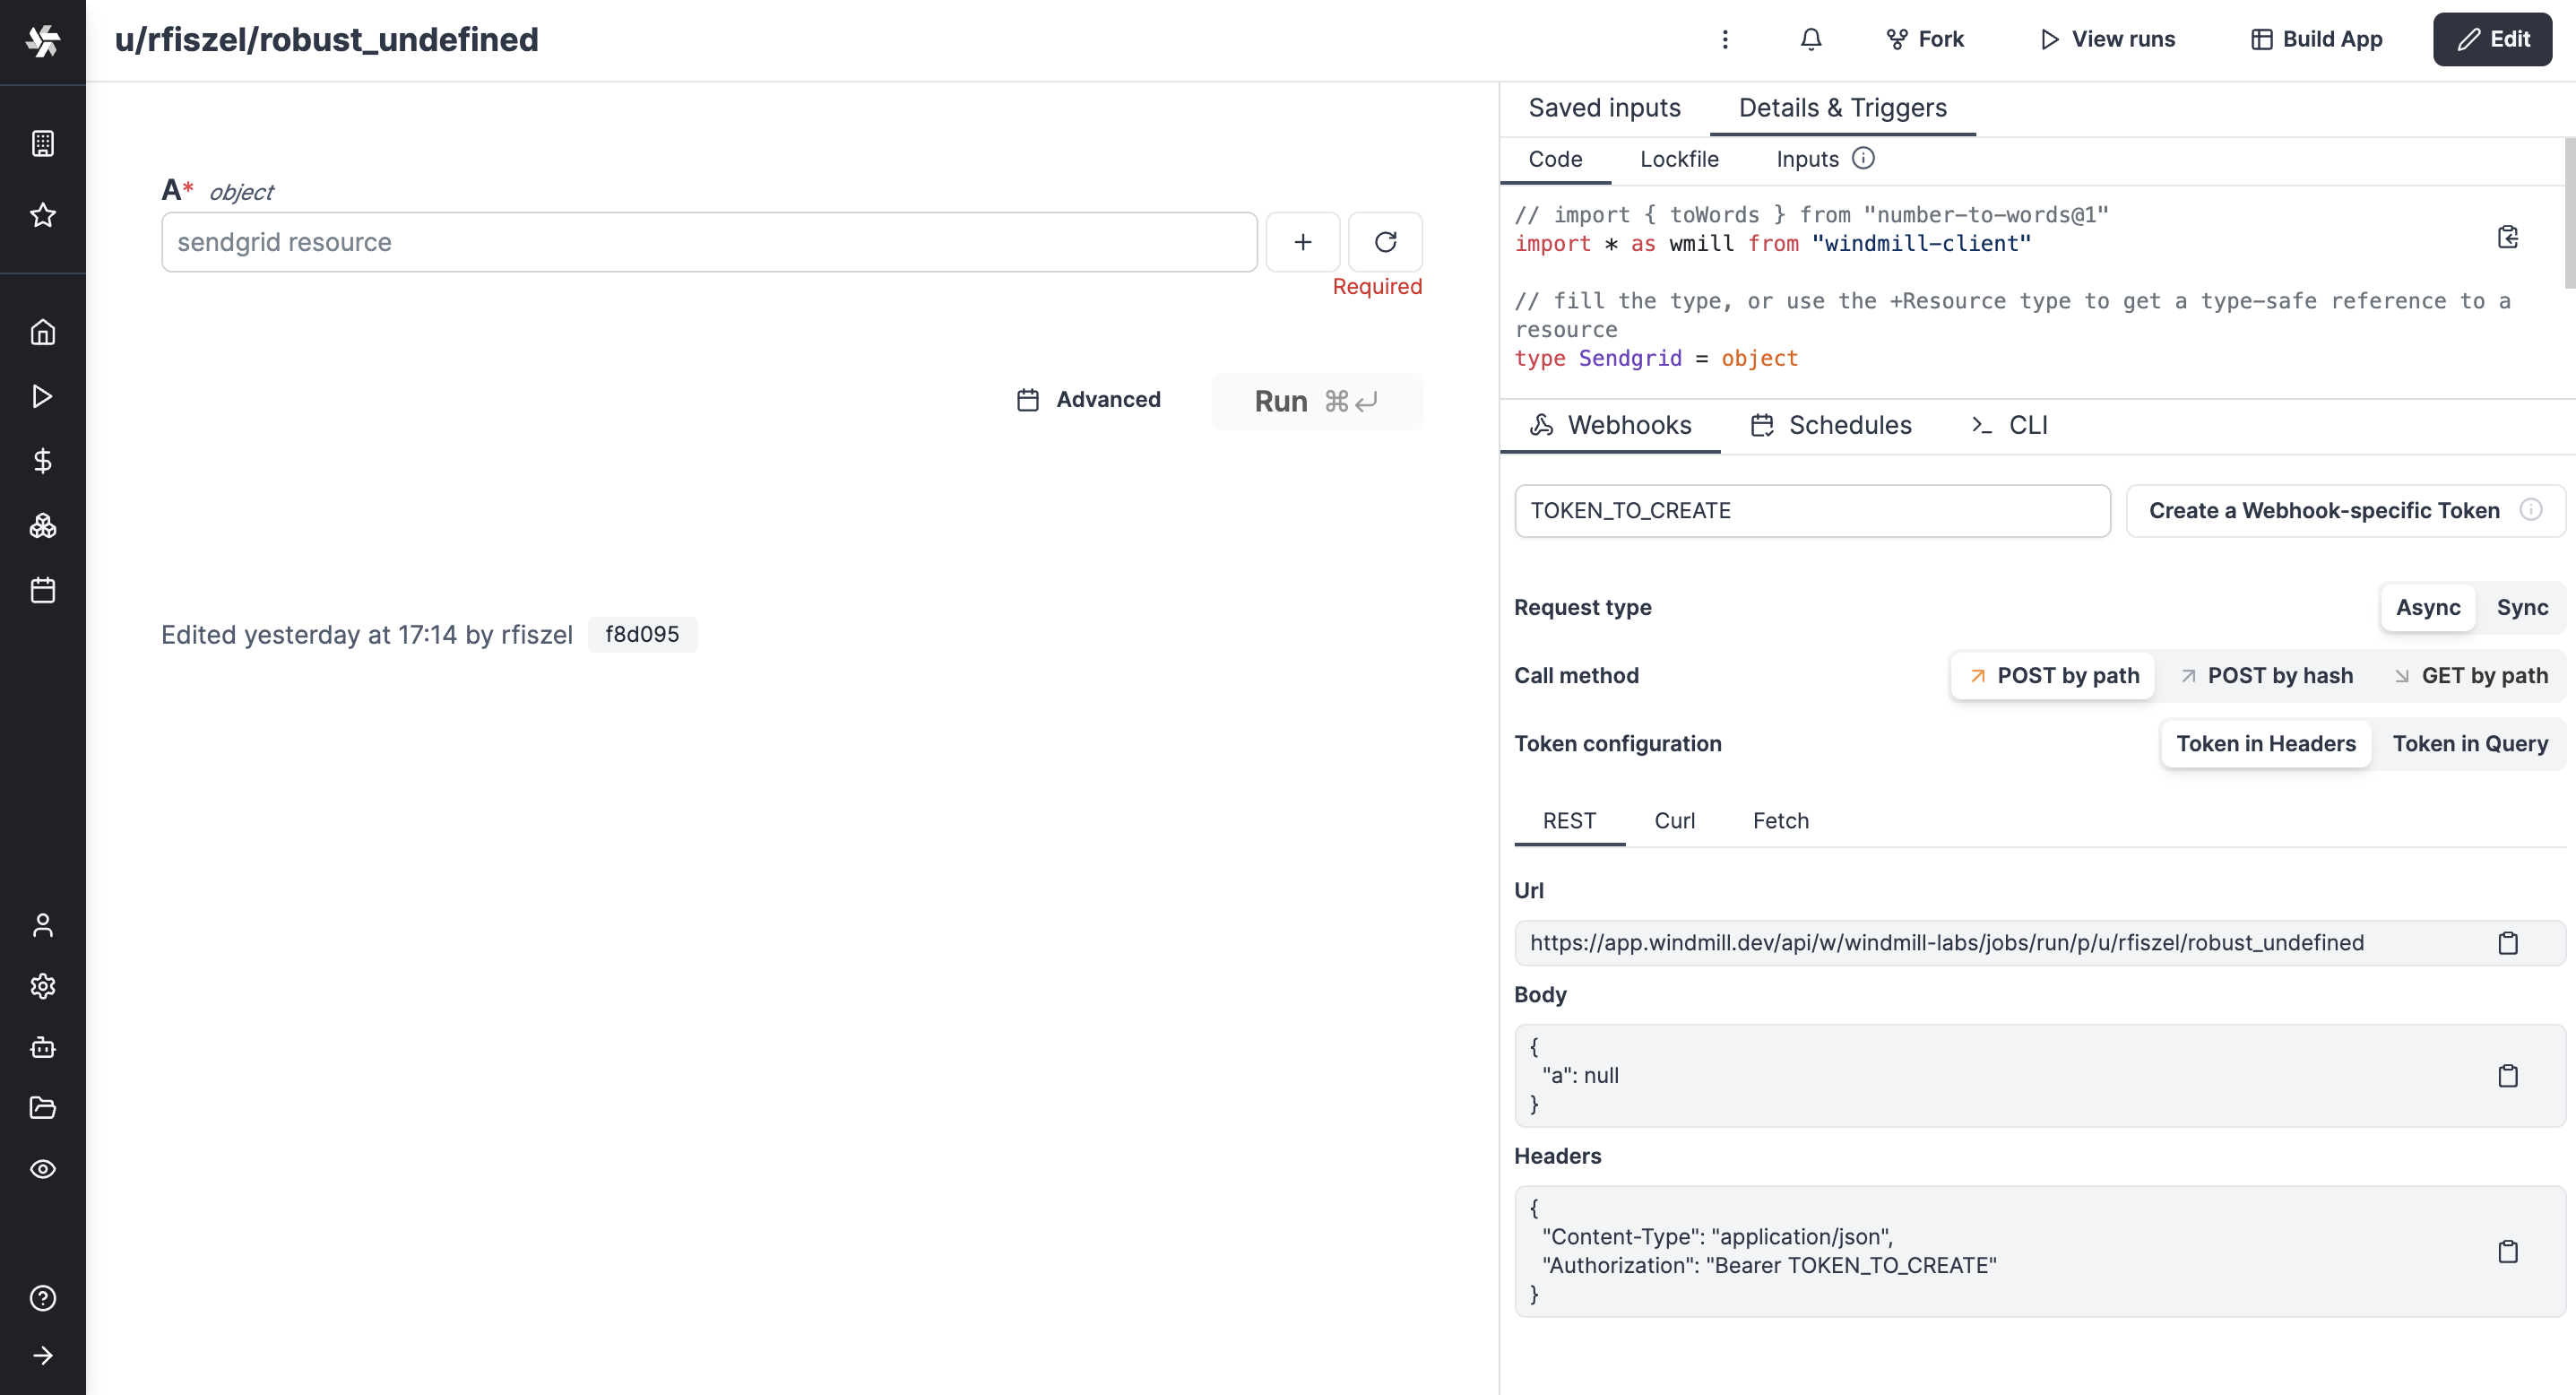The width and height of the screenshot is (2576, 1395).
Task: Select the Resources cube icon in sidebar
Action: coord(43,525)
